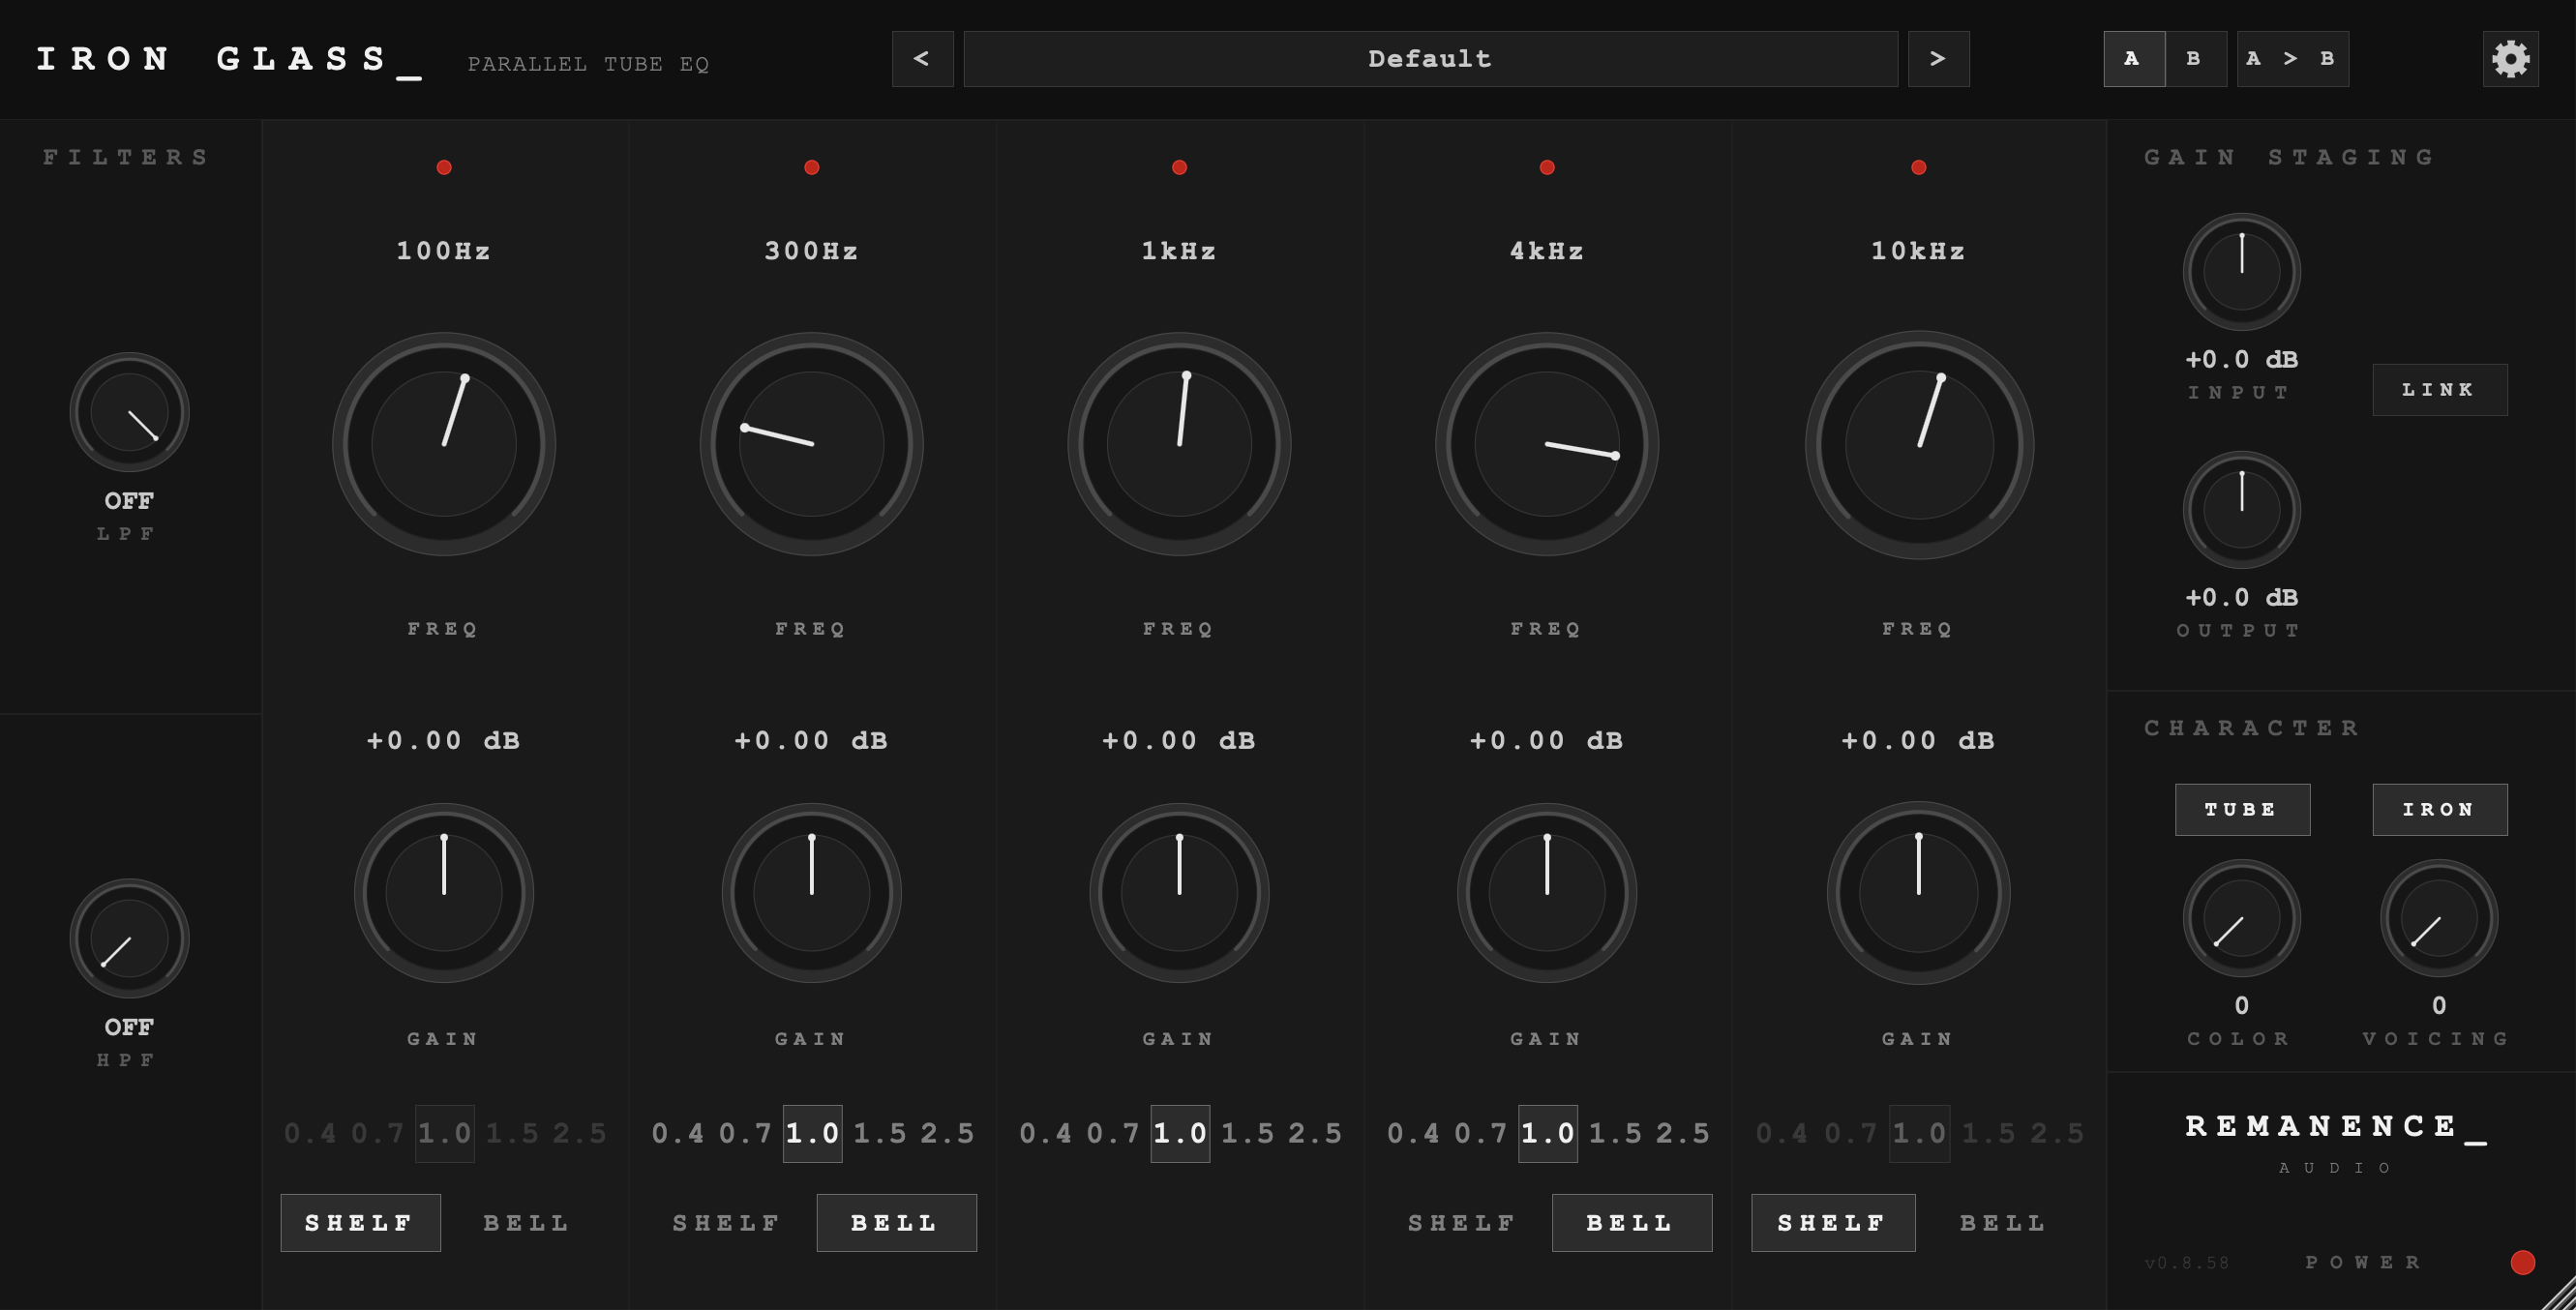
Task: Click the 300Hz FREQ knob
Action: (812, 443)
